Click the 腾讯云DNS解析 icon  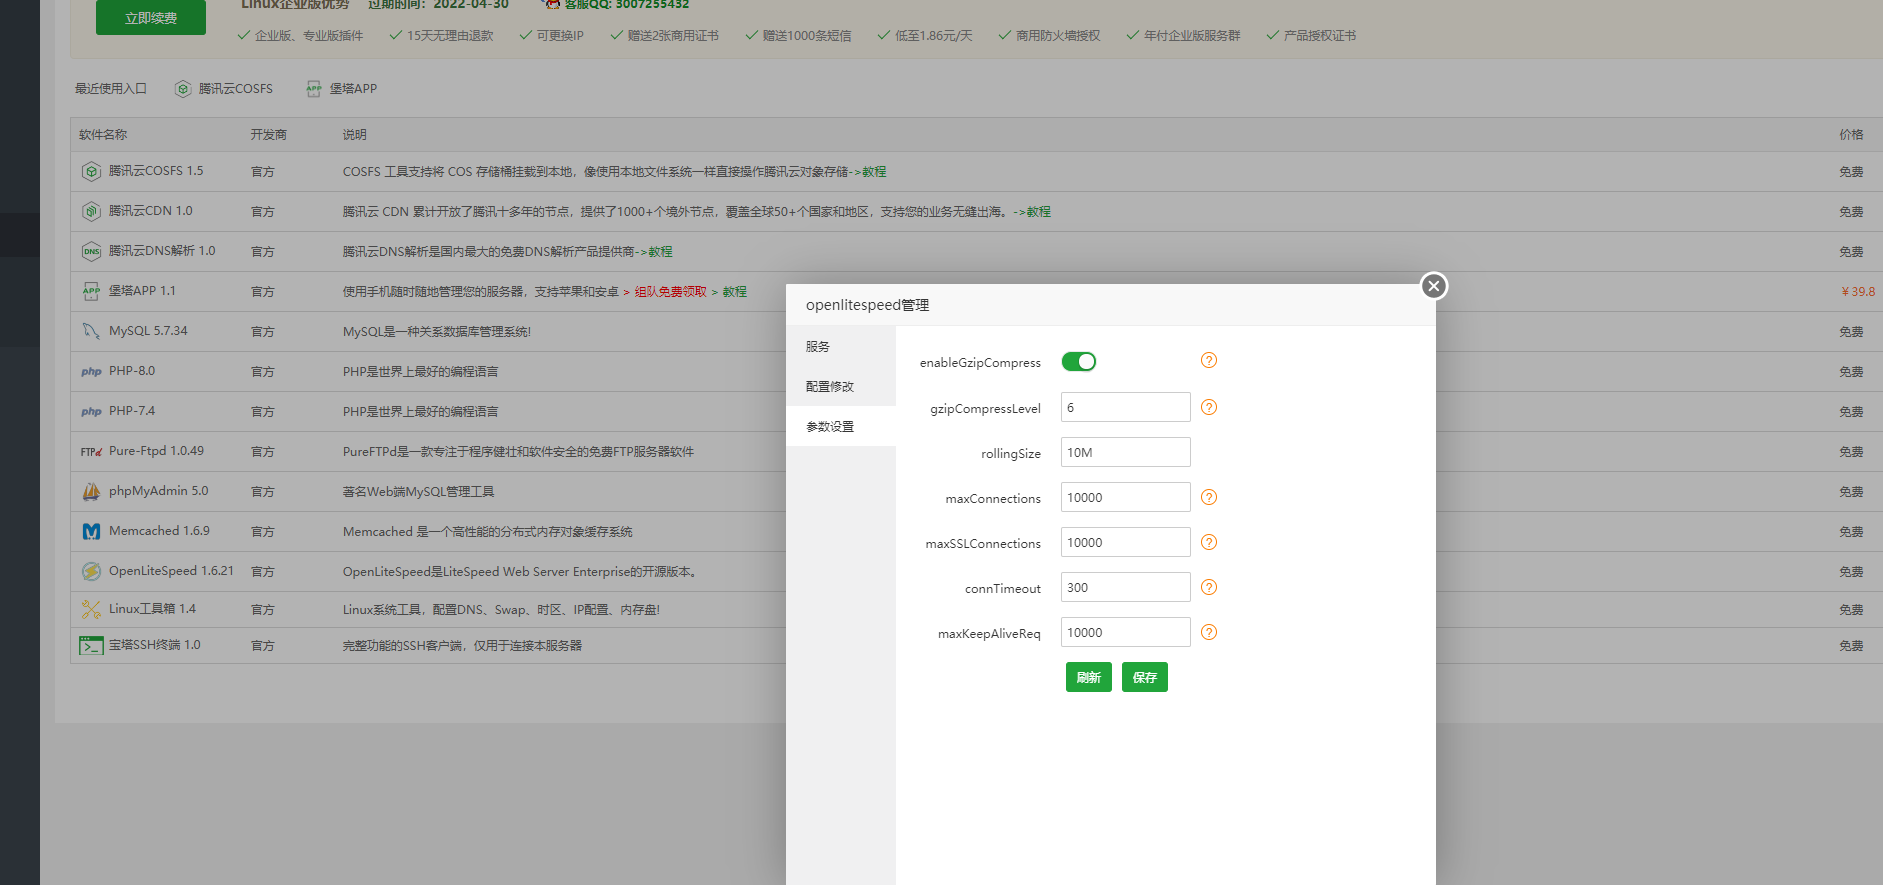click(x=91, y=251)
